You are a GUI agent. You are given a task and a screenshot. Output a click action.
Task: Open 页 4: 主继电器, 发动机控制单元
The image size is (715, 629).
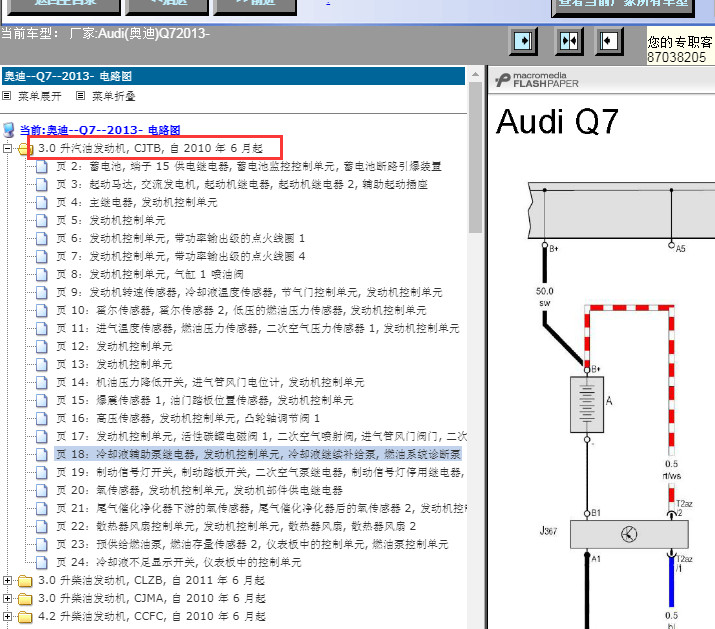[x=137, y=203]
